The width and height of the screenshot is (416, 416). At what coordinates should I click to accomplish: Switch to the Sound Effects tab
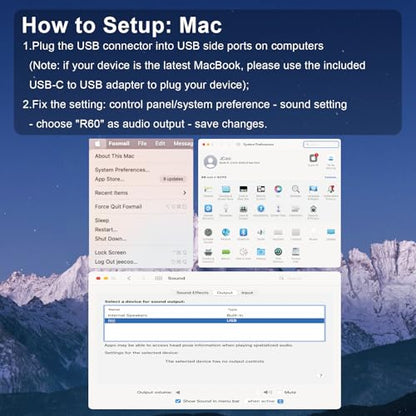point(193,292)
